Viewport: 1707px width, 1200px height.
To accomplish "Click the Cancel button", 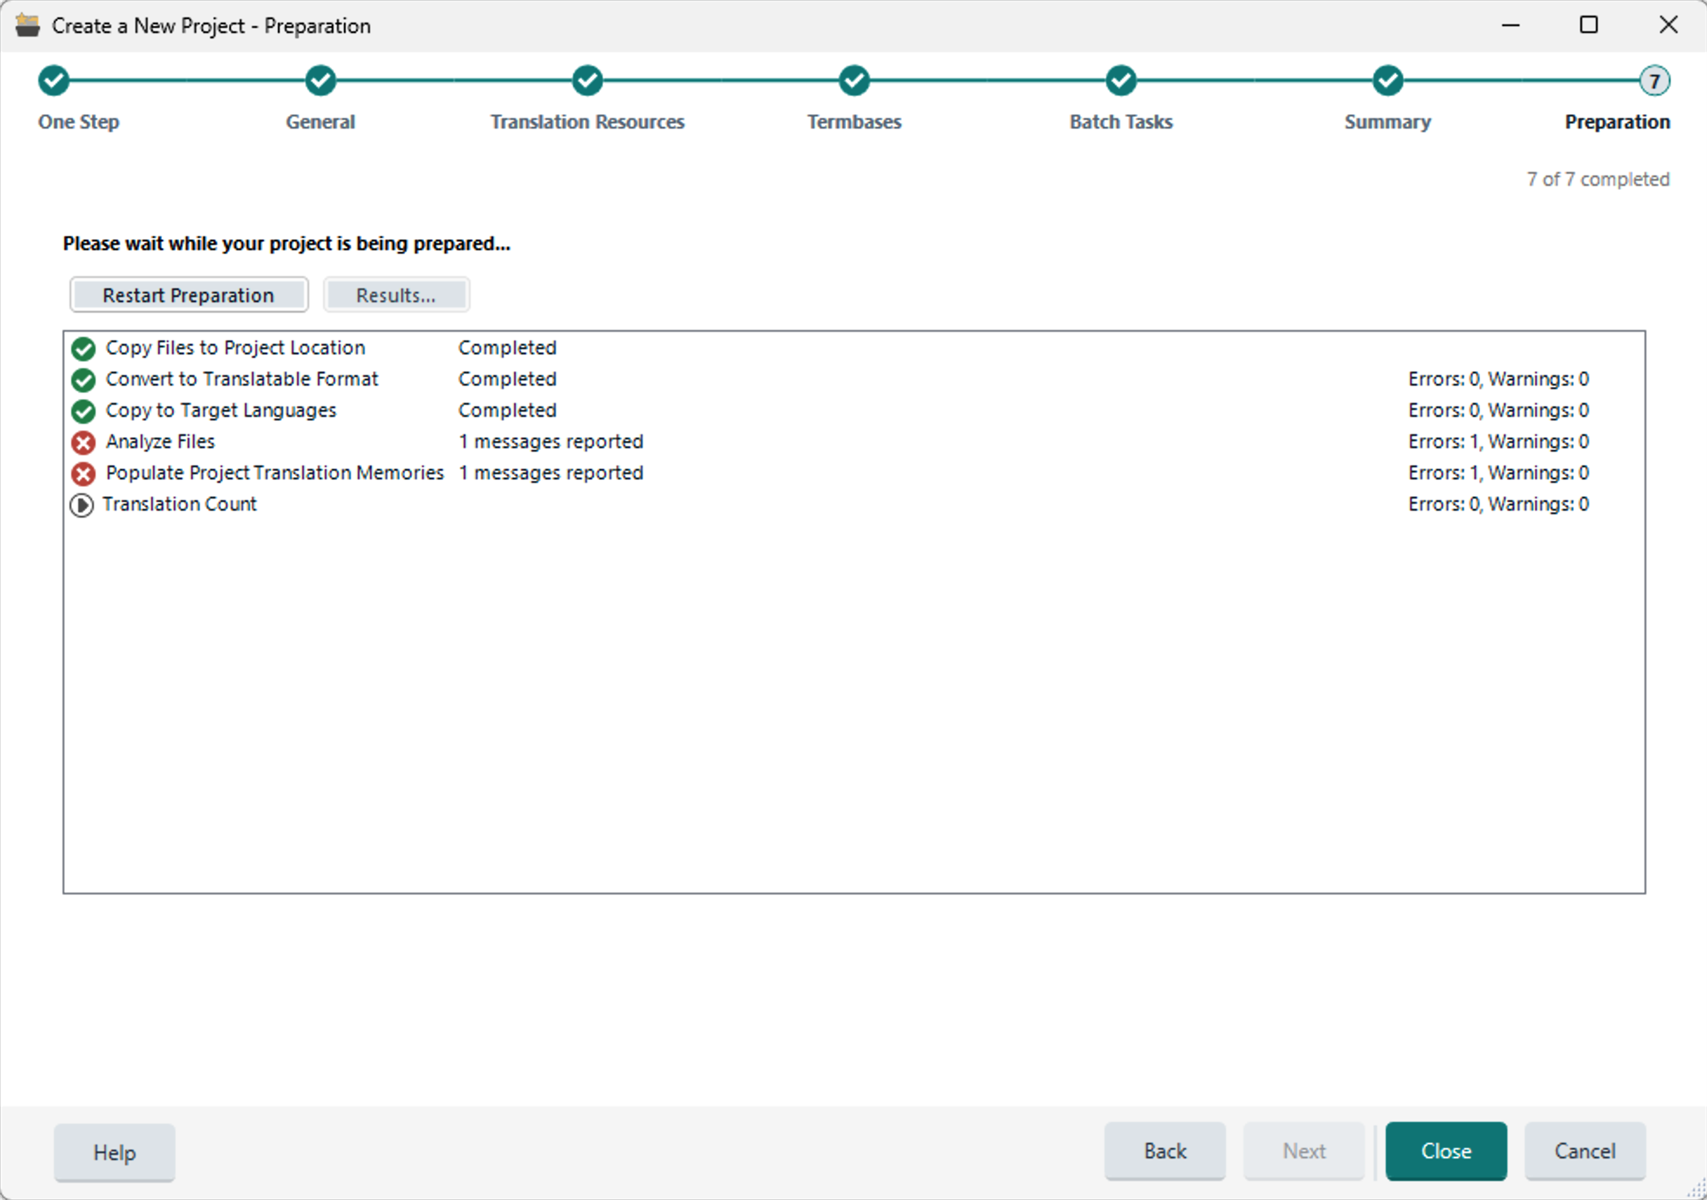I will point(1585,1151).
